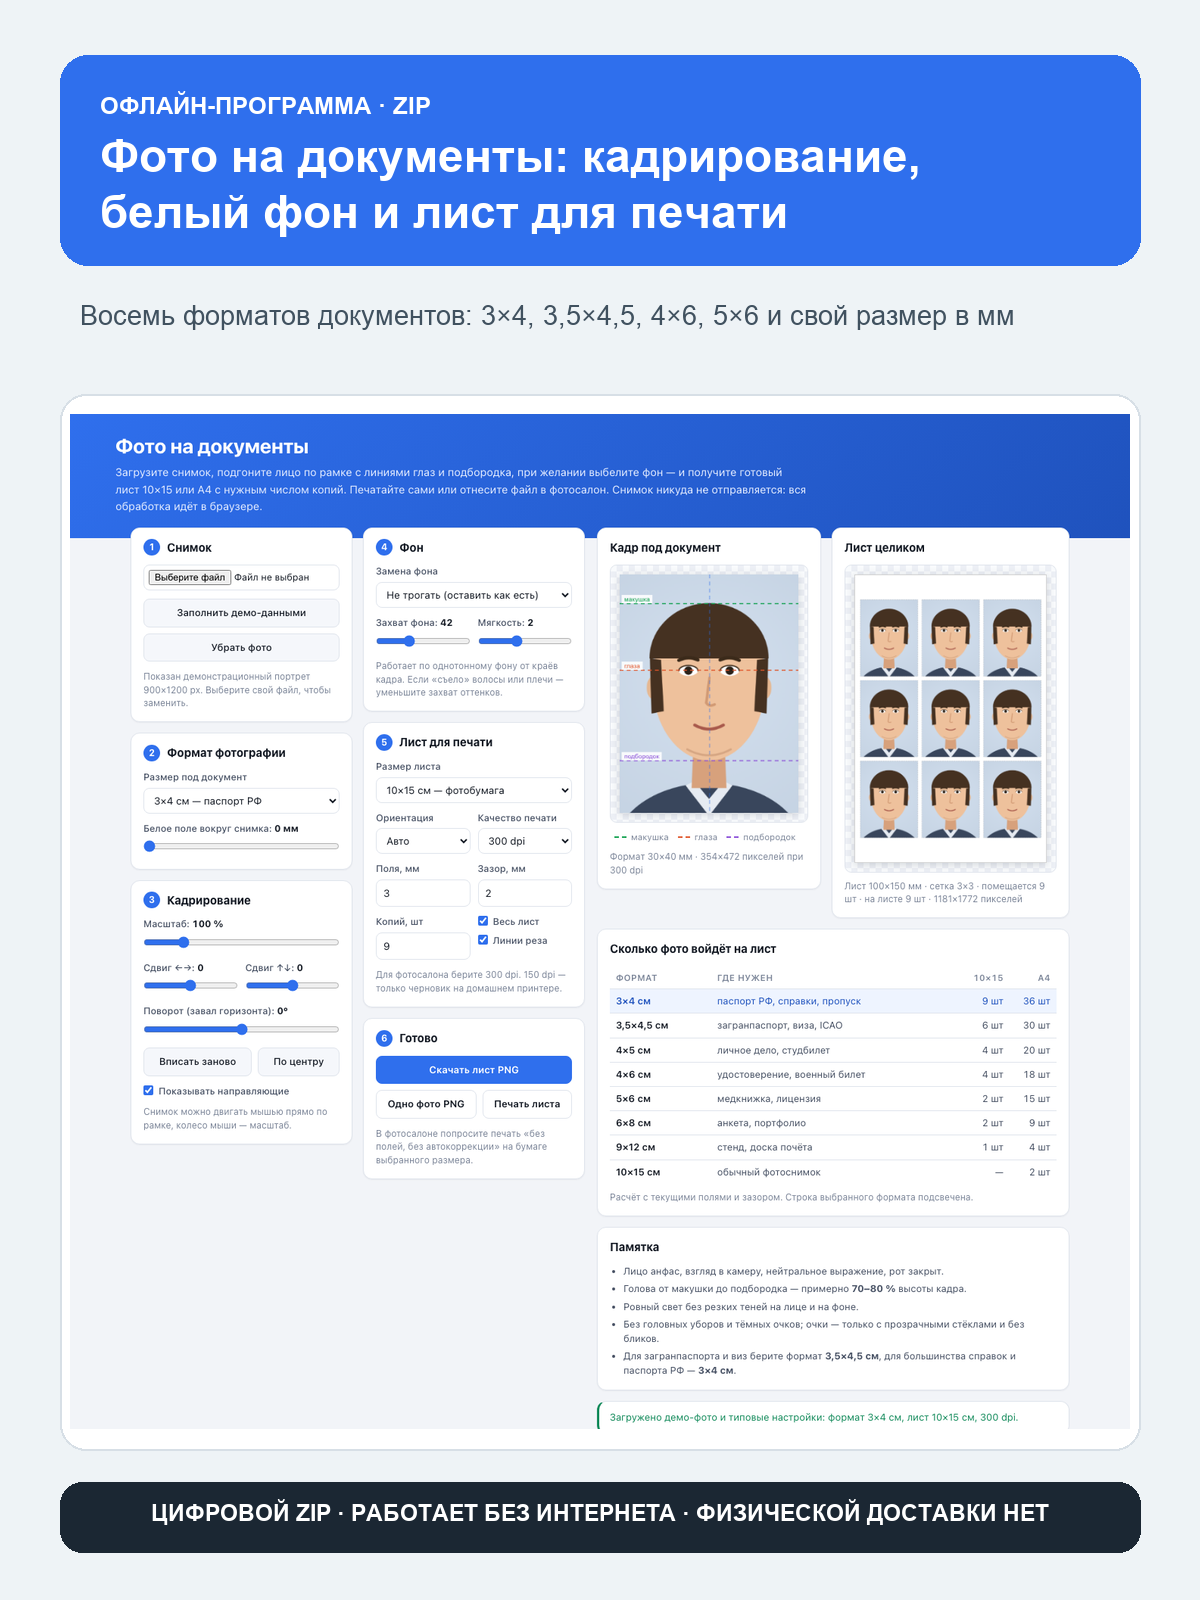
Task: Click the step 2 badge by 'Формат фотографии'
Action: (152, 752)
